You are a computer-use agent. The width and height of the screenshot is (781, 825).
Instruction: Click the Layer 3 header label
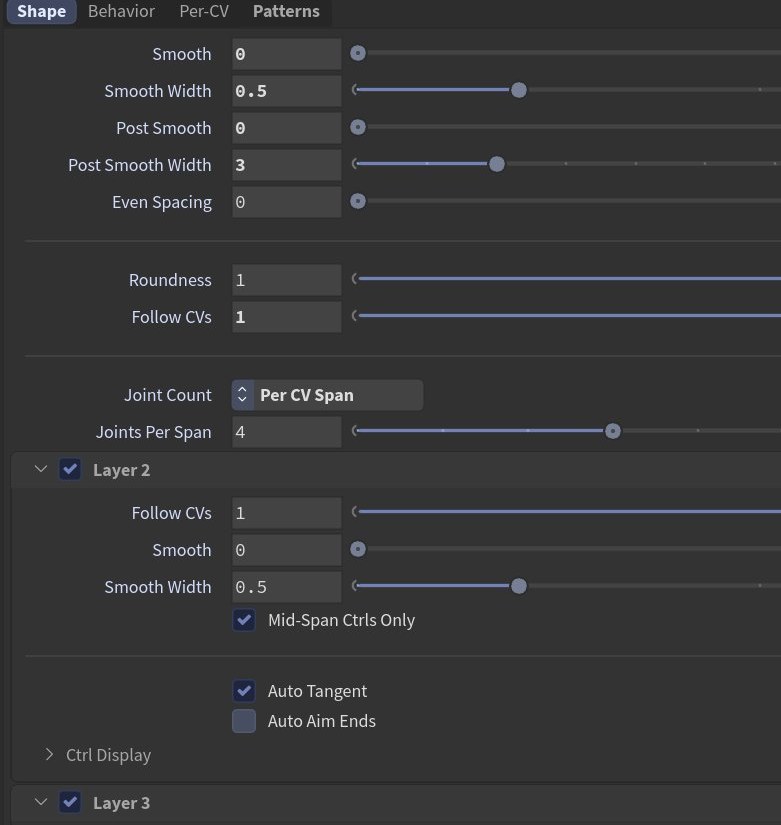coord(122,803)
